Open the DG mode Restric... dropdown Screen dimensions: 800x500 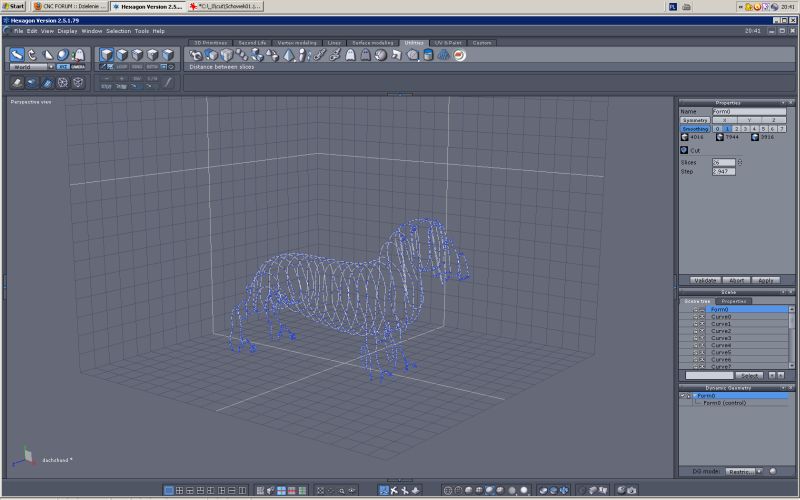click(x=744, y=471)
